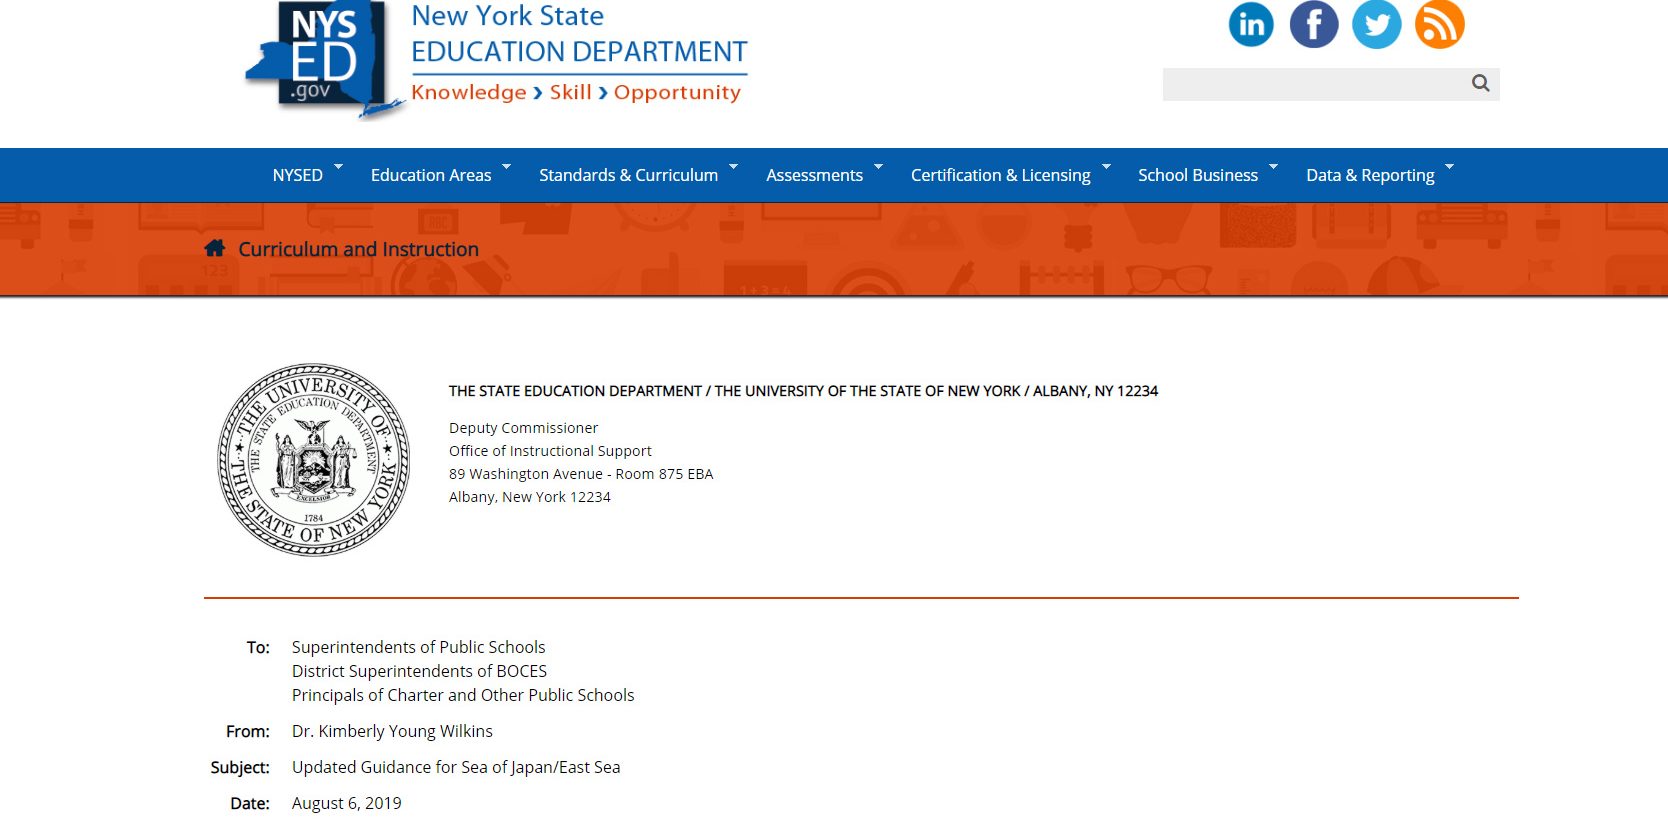Screen dimensions: 1668x834
Task: Click inside the site search field
Action: click(1312, 84)
